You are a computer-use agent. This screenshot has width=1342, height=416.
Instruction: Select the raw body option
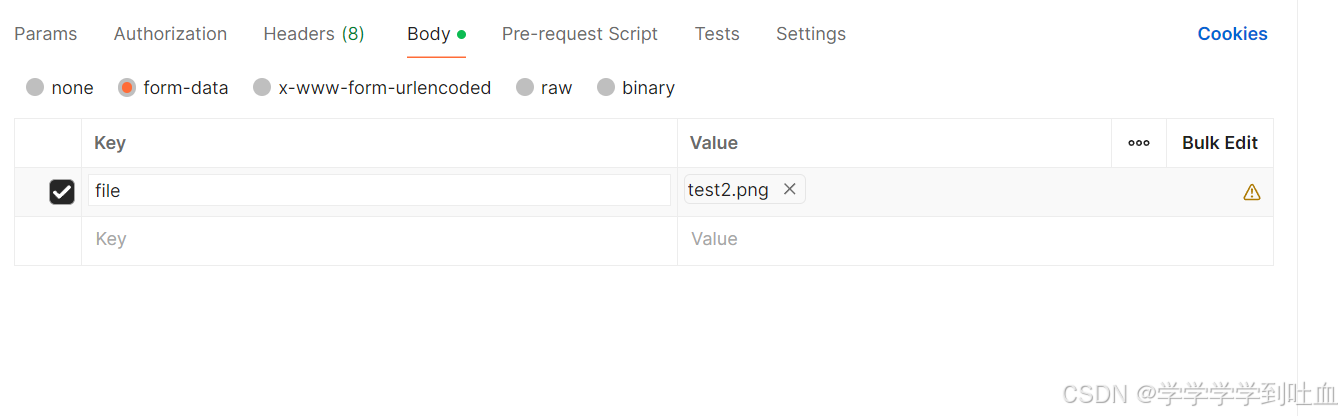tap(525, 88)
